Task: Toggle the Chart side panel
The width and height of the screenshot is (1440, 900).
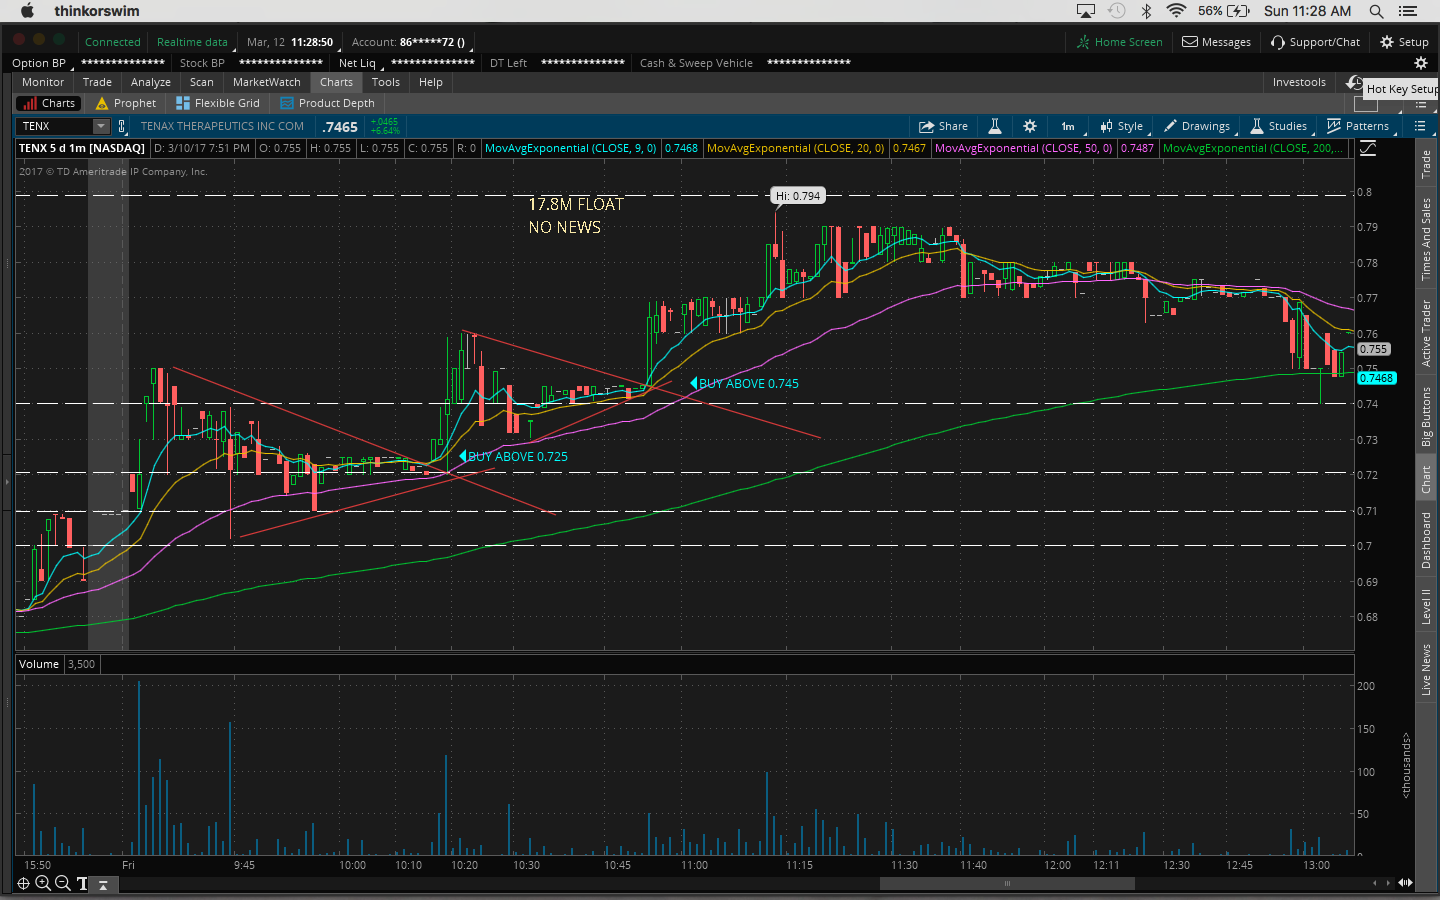Action: 1426,480
